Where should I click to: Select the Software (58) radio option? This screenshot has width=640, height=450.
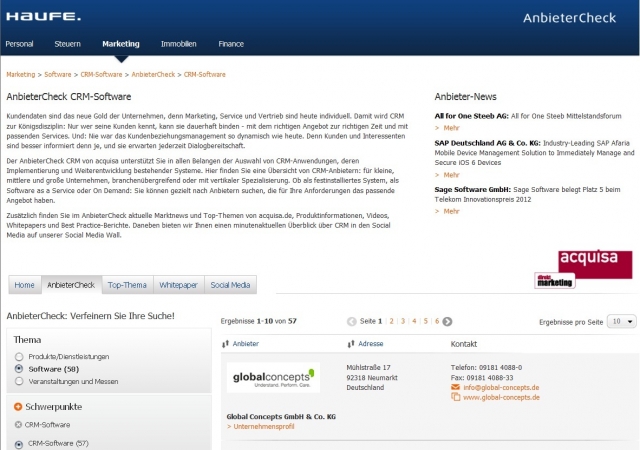tap(19, 368)
